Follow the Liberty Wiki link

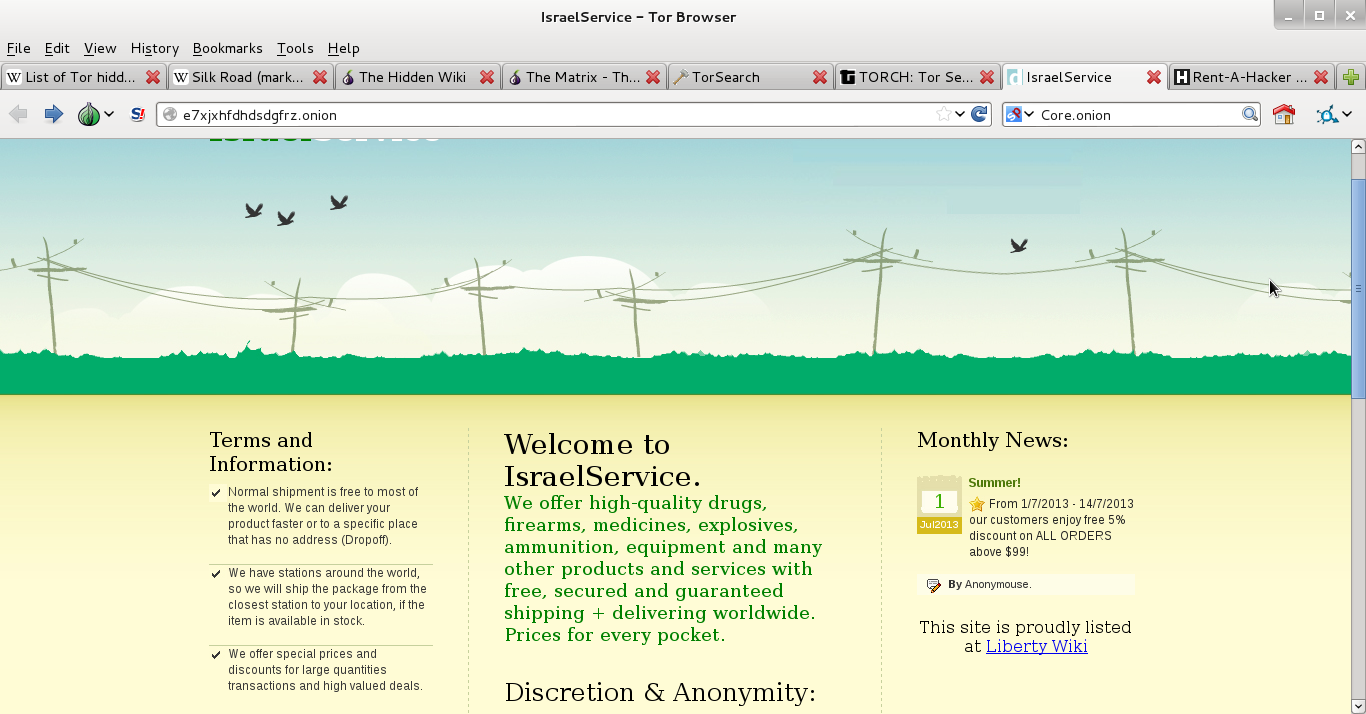point(1036,646)
